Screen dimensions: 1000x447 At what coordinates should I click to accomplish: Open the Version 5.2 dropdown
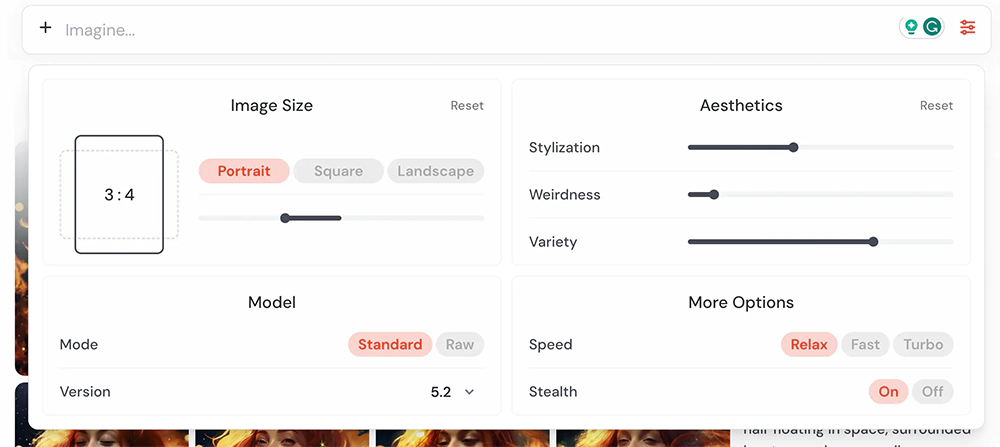(441, 392)
